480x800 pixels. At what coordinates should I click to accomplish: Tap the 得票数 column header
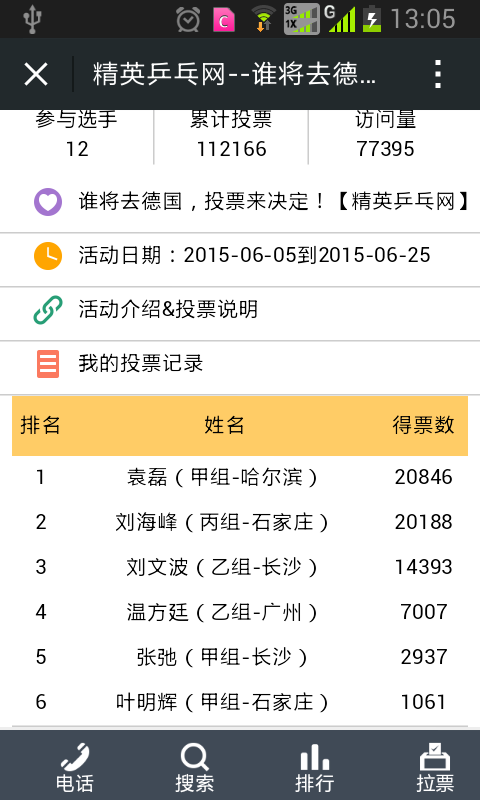(x=423, y=425)
